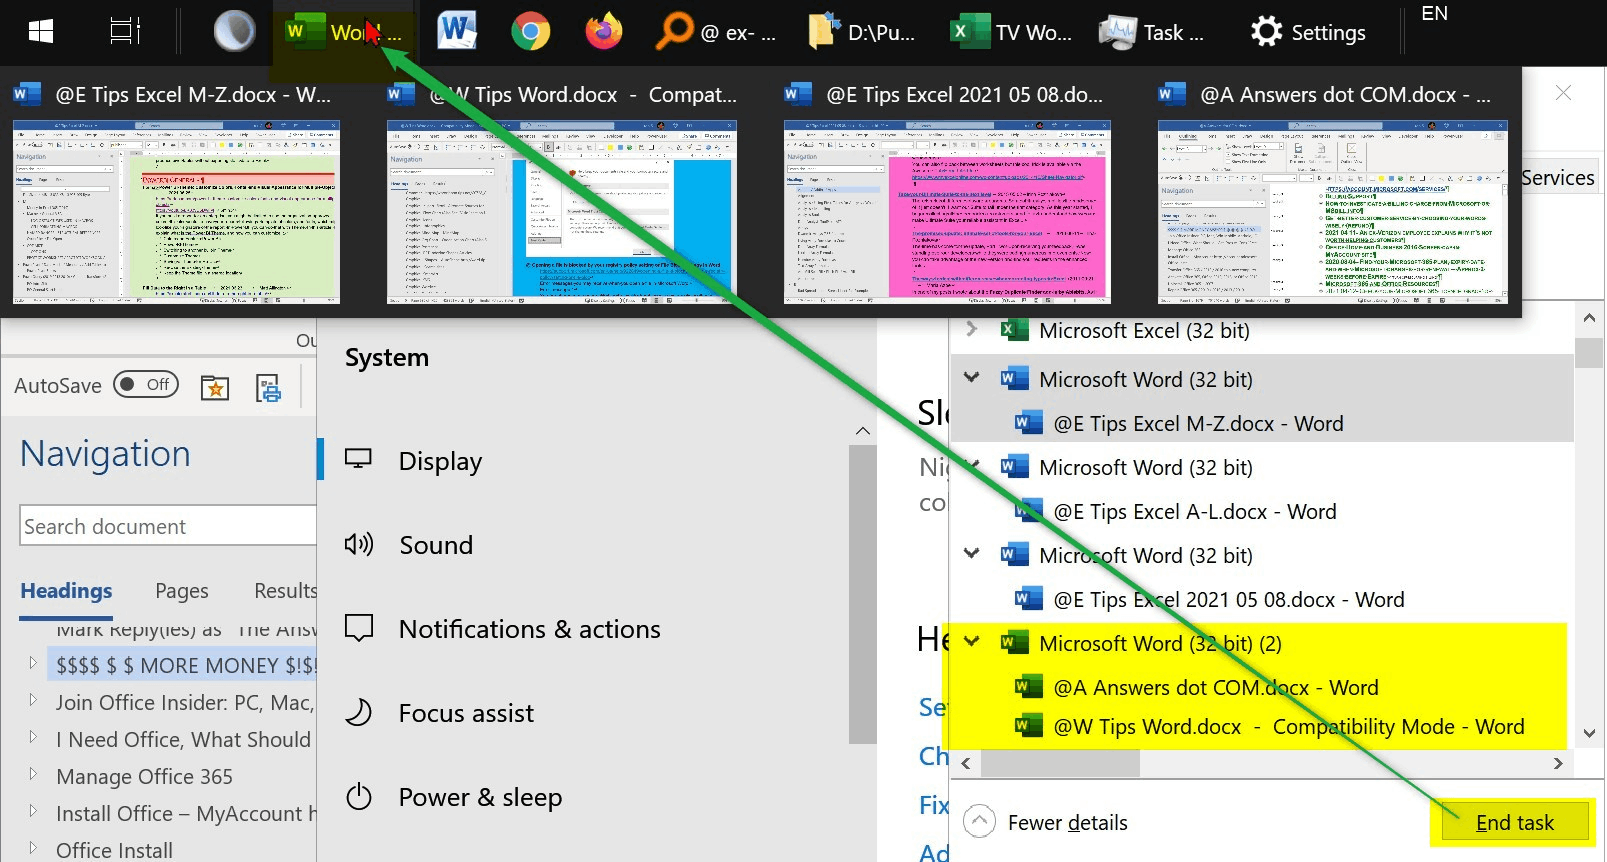Viewport: 1607px width, 862px height.
Task: Open Display settings in the System list
Action: pos(440,461)
